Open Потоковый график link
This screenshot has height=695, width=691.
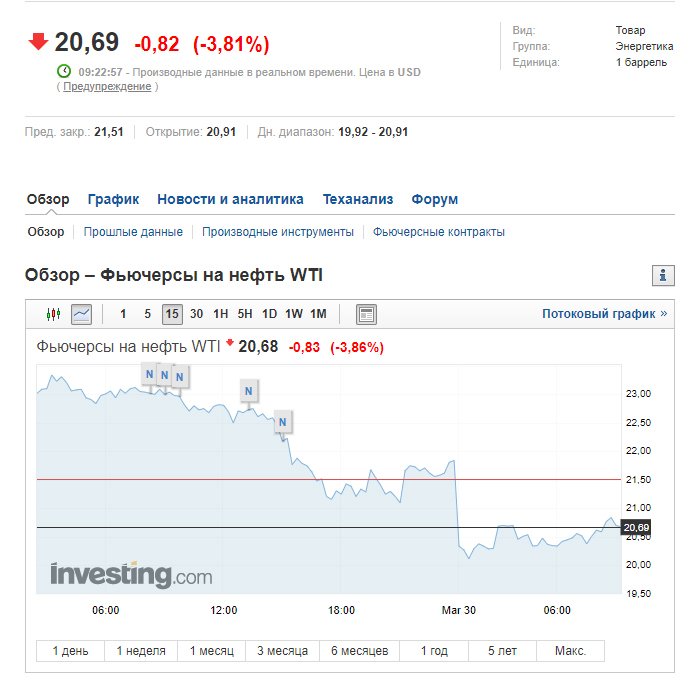tap(605, 314)
